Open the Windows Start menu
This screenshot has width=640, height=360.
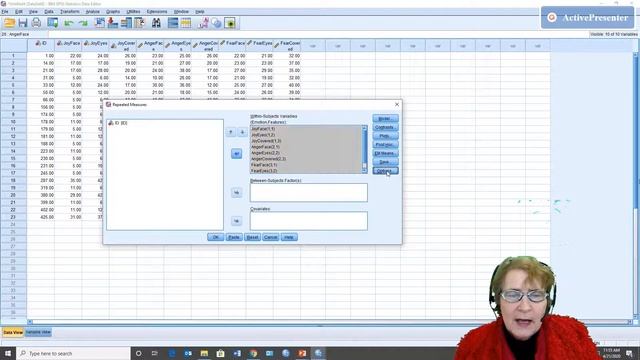coord(8,353)
